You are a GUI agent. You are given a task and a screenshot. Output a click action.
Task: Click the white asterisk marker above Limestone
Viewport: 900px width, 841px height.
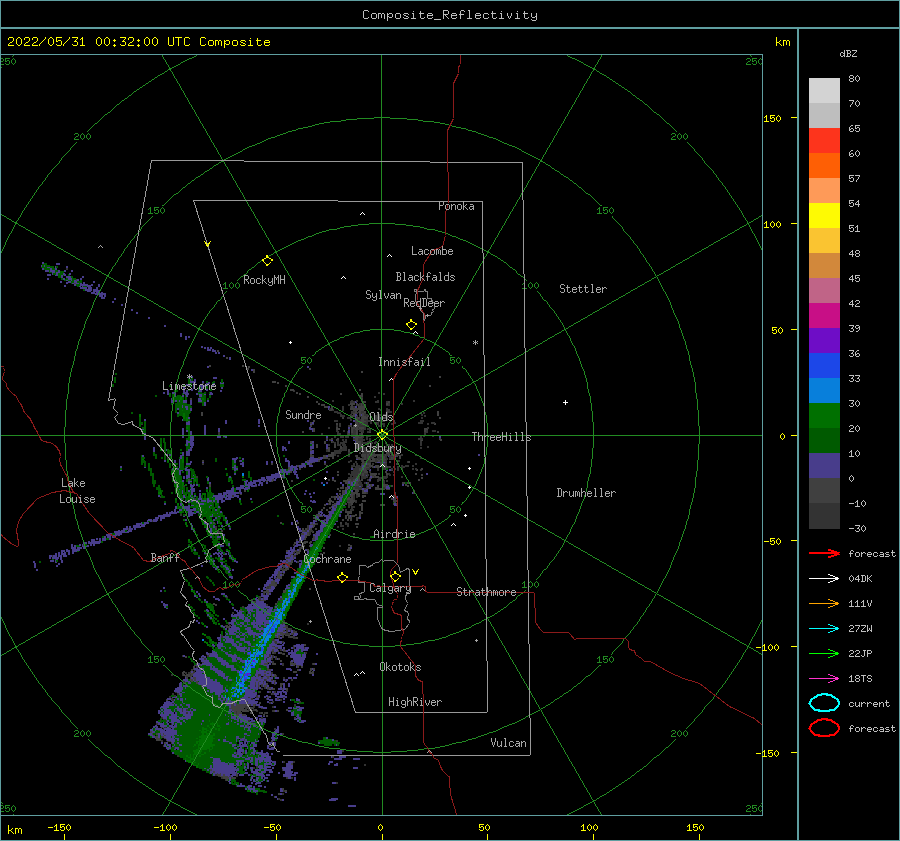[x=189, y=377]
